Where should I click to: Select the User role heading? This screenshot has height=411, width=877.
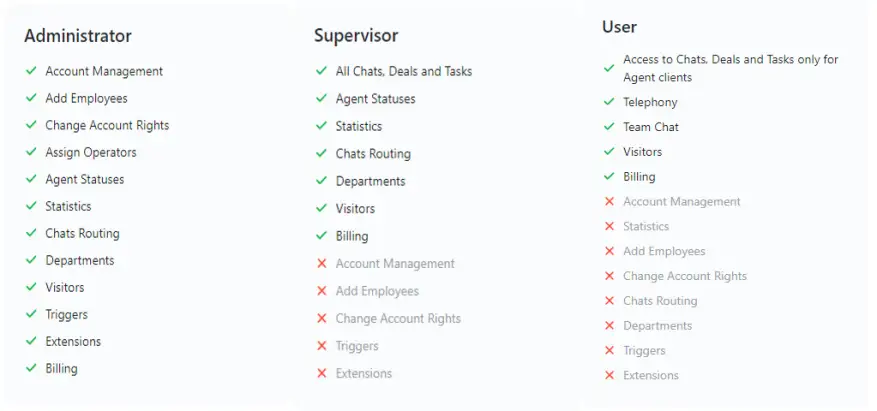[x=619, y=26]
